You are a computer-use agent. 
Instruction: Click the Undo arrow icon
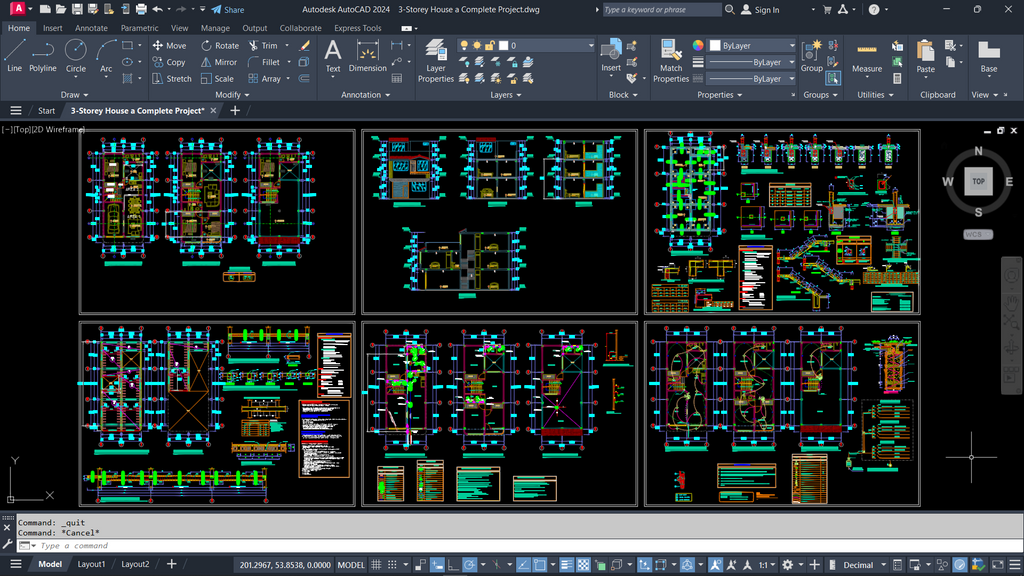pos(157,9)
